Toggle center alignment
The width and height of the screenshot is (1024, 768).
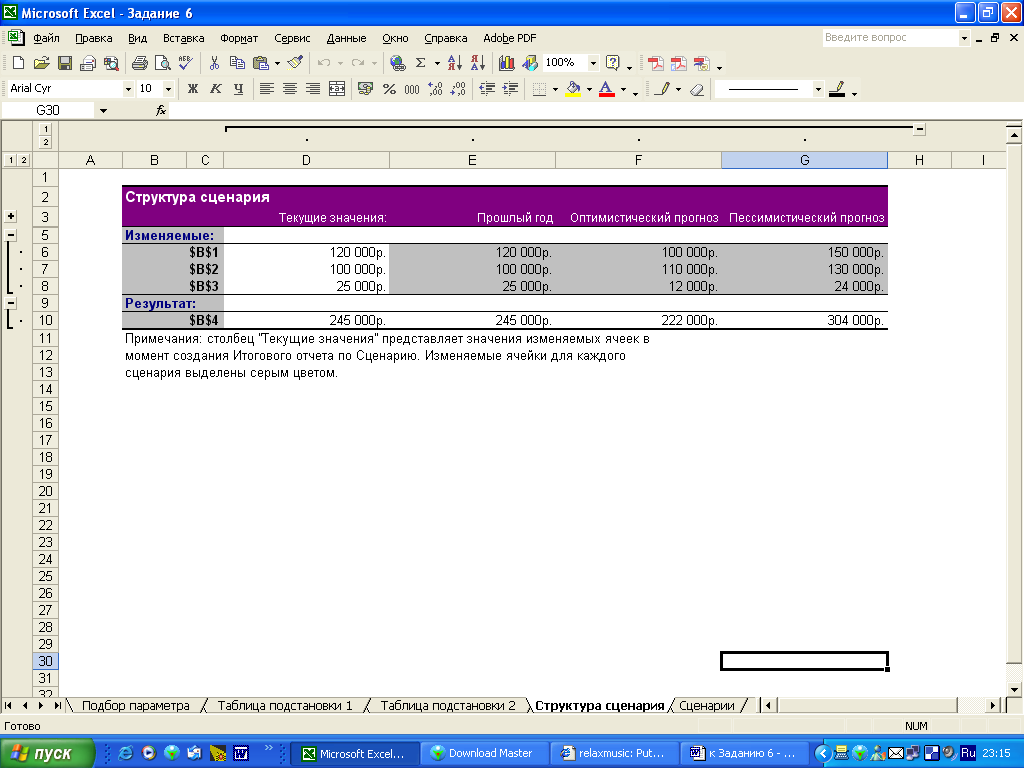tap(290, 89)
